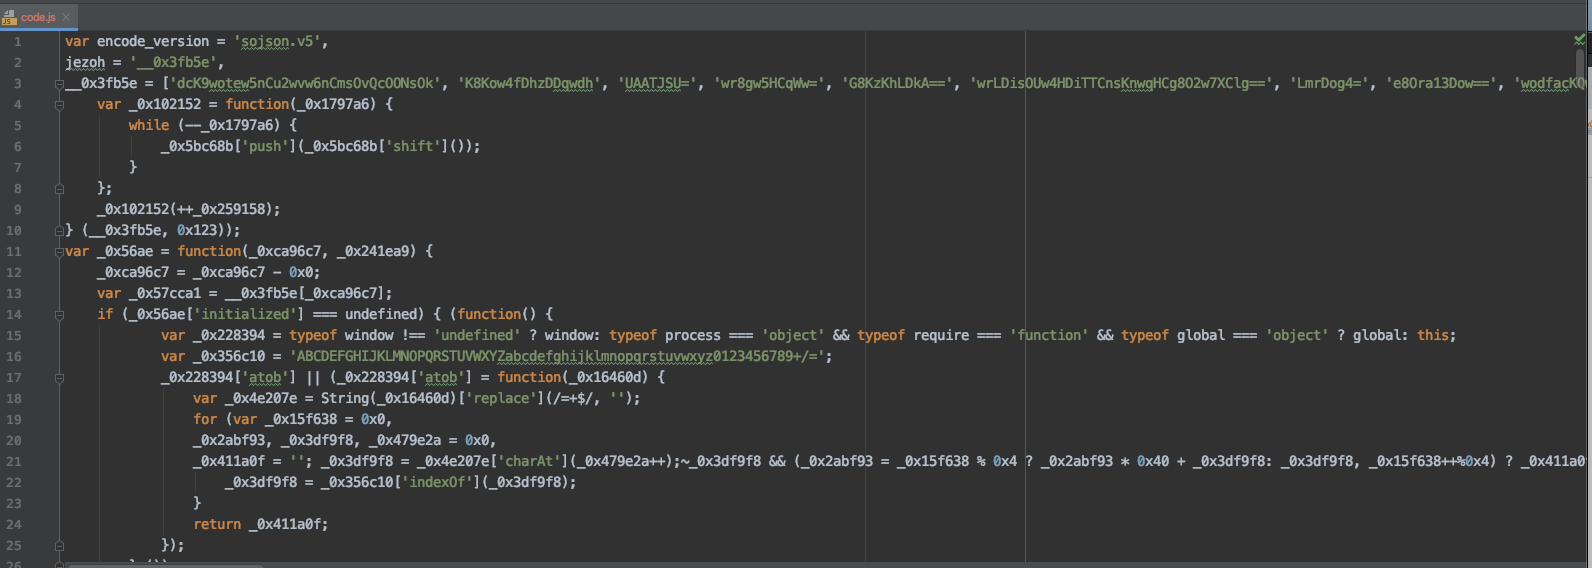
Task: Collapse the atob function at line 17
Action: (59, 377)
